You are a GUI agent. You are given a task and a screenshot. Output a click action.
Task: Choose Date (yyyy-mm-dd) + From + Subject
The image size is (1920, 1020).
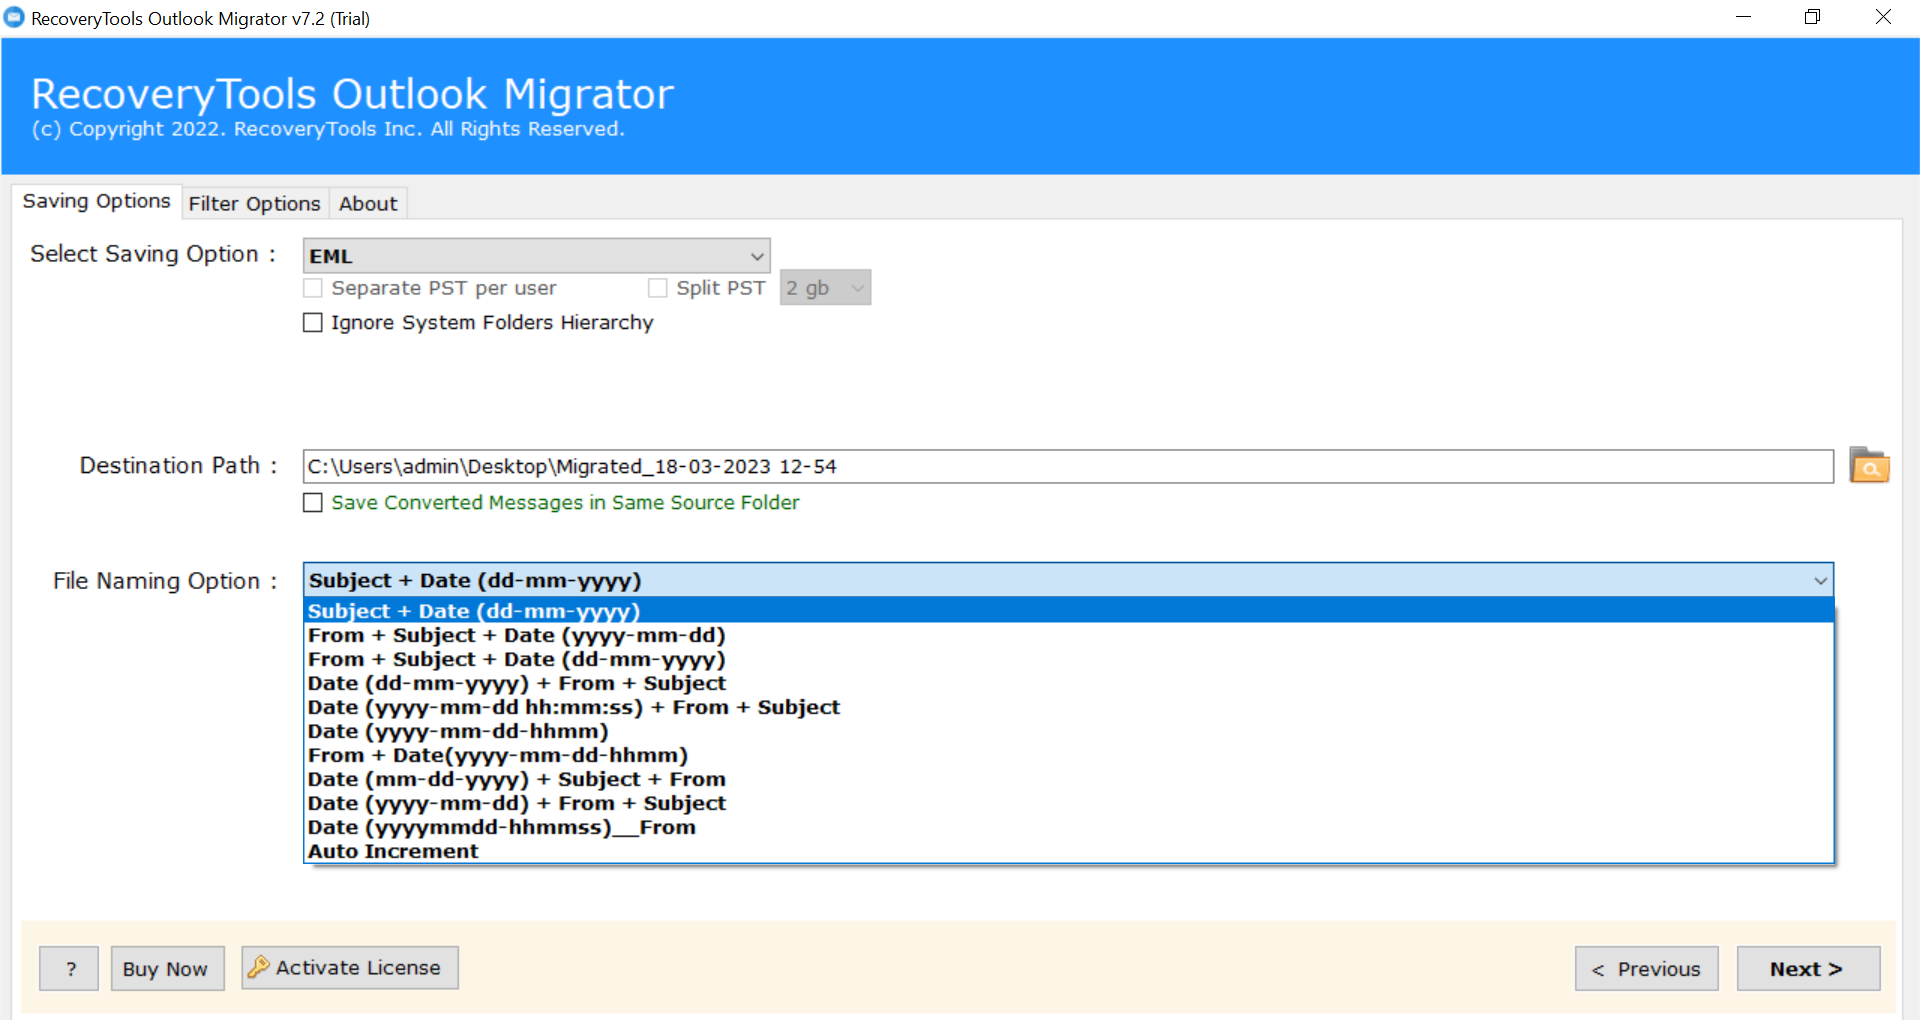coord(1068,803)
